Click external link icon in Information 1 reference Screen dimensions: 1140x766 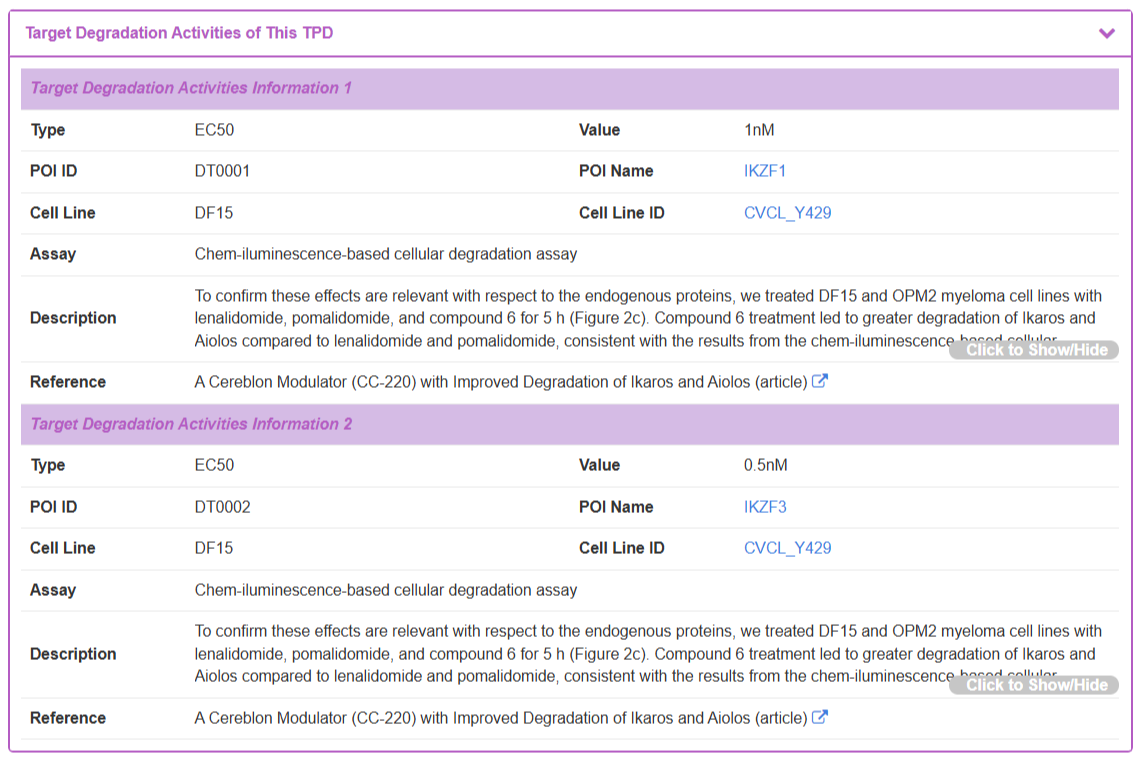tap(819, 381)
